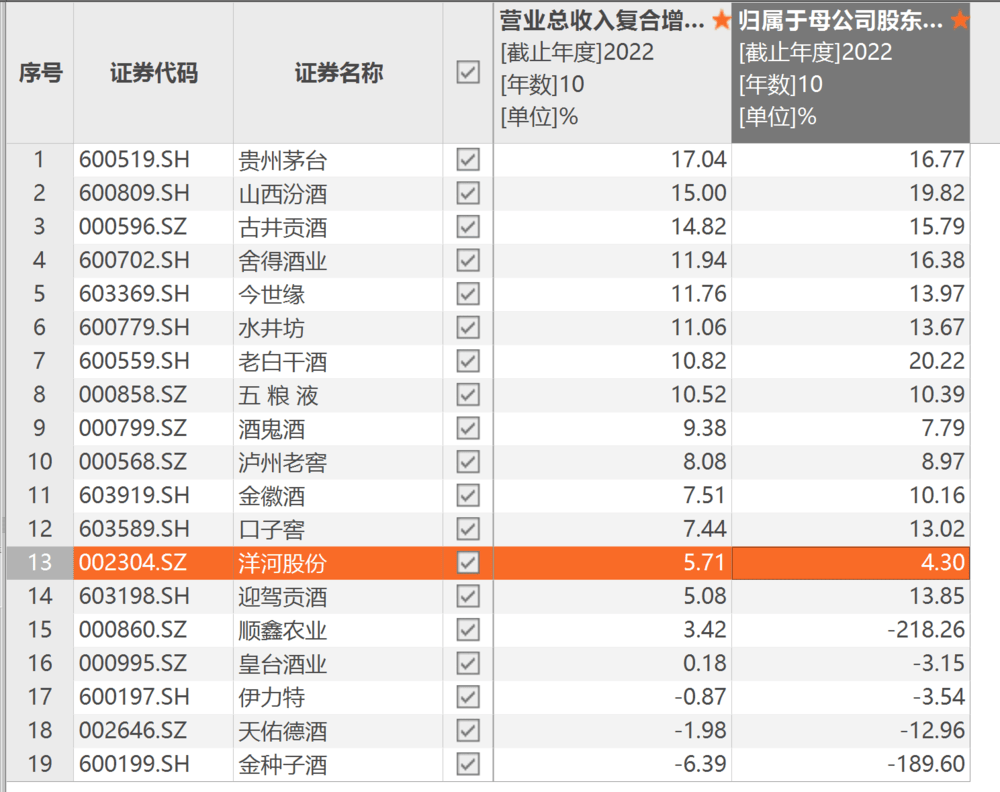Select security code 600779.SH
1000x792 pixels.
[x=134, y=327]
